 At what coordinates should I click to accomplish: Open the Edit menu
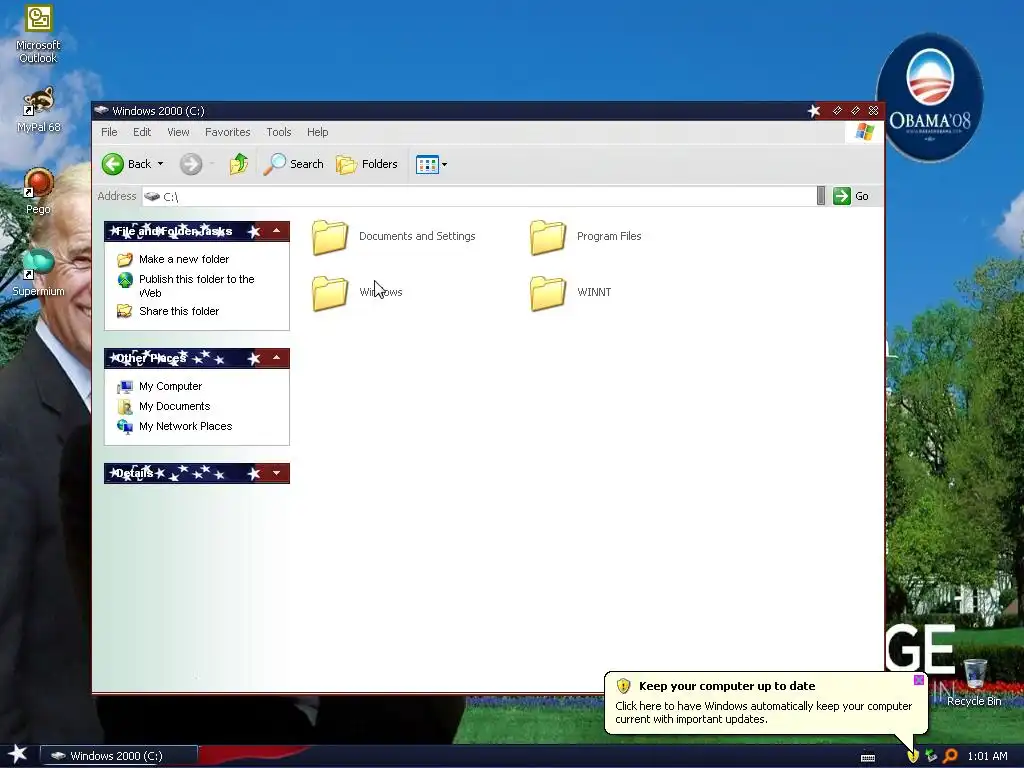[x=142, y=132]
